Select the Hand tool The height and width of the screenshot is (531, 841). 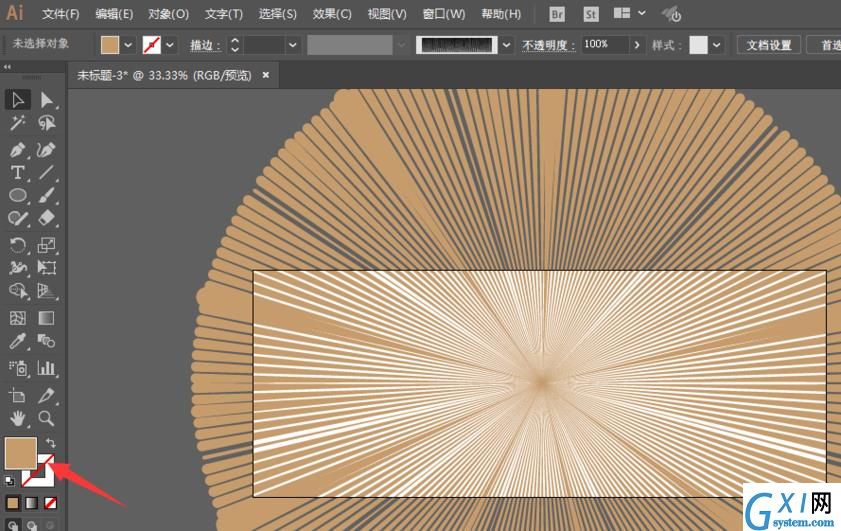coord(18,418)
